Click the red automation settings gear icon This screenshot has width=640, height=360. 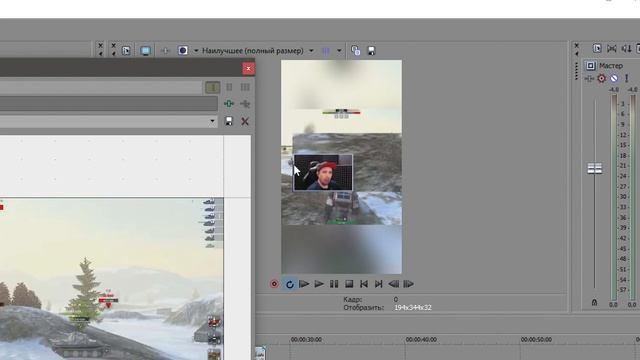(x=602, y=78)
